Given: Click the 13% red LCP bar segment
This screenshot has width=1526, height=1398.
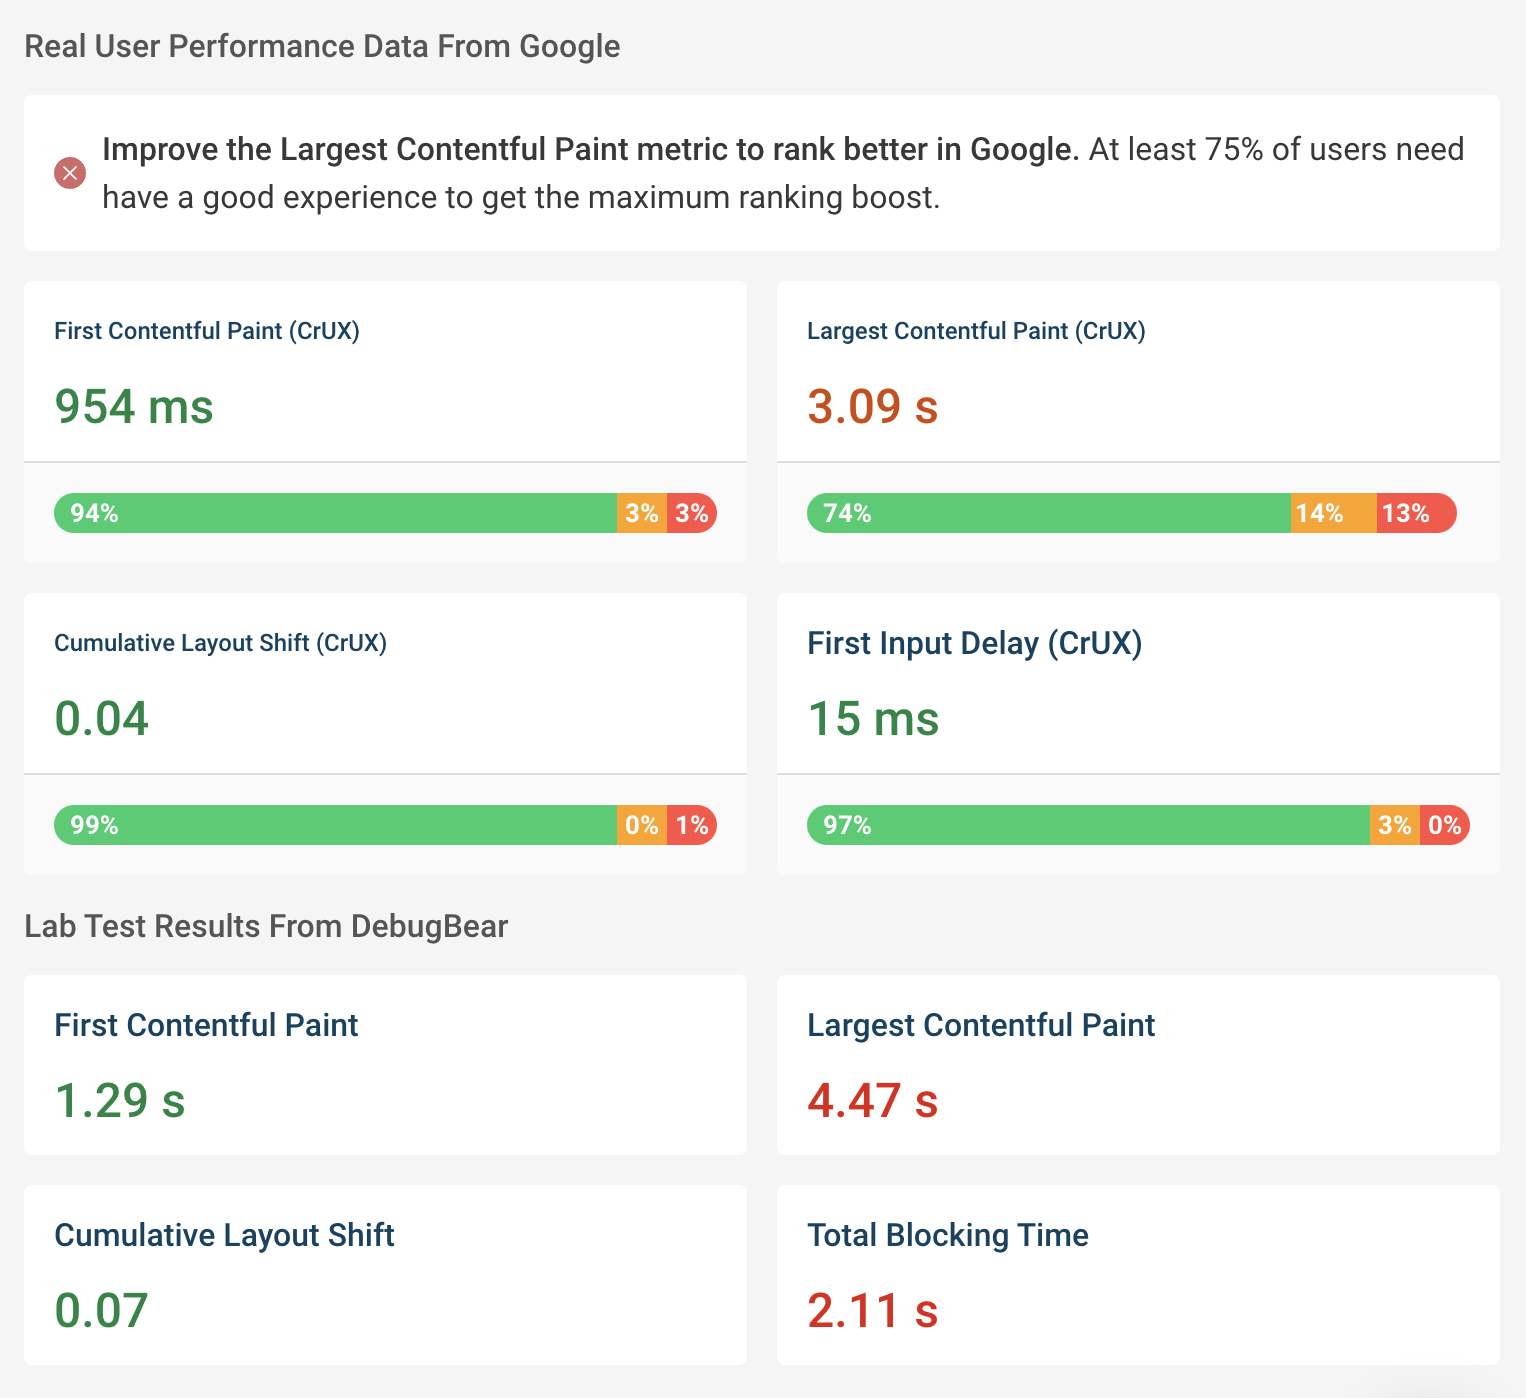Looking at the screenshot, I should [x=1415, y=513].
